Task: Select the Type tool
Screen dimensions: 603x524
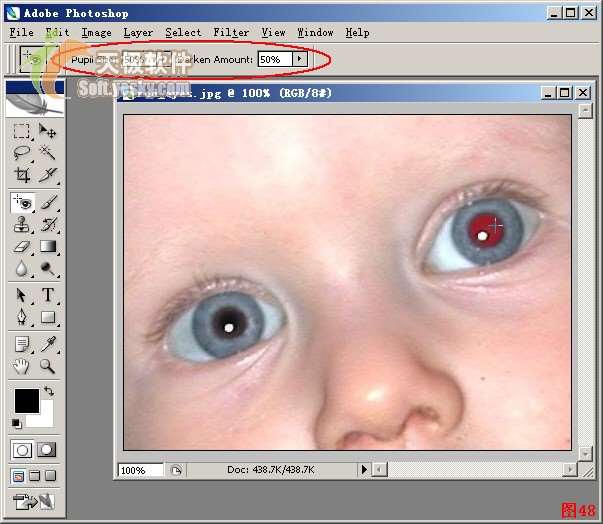Action: [x=47, y=295]
